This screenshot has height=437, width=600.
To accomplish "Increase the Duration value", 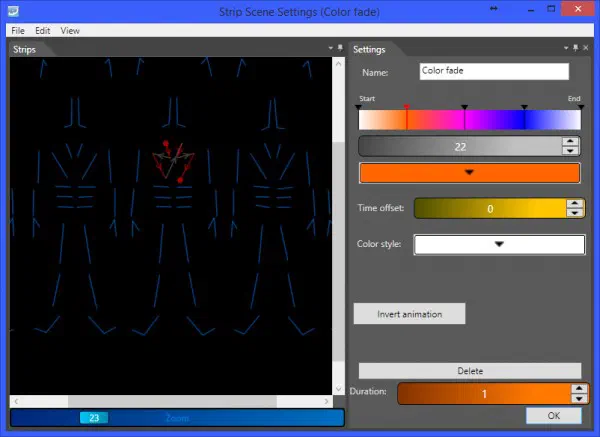I will 579,389.
